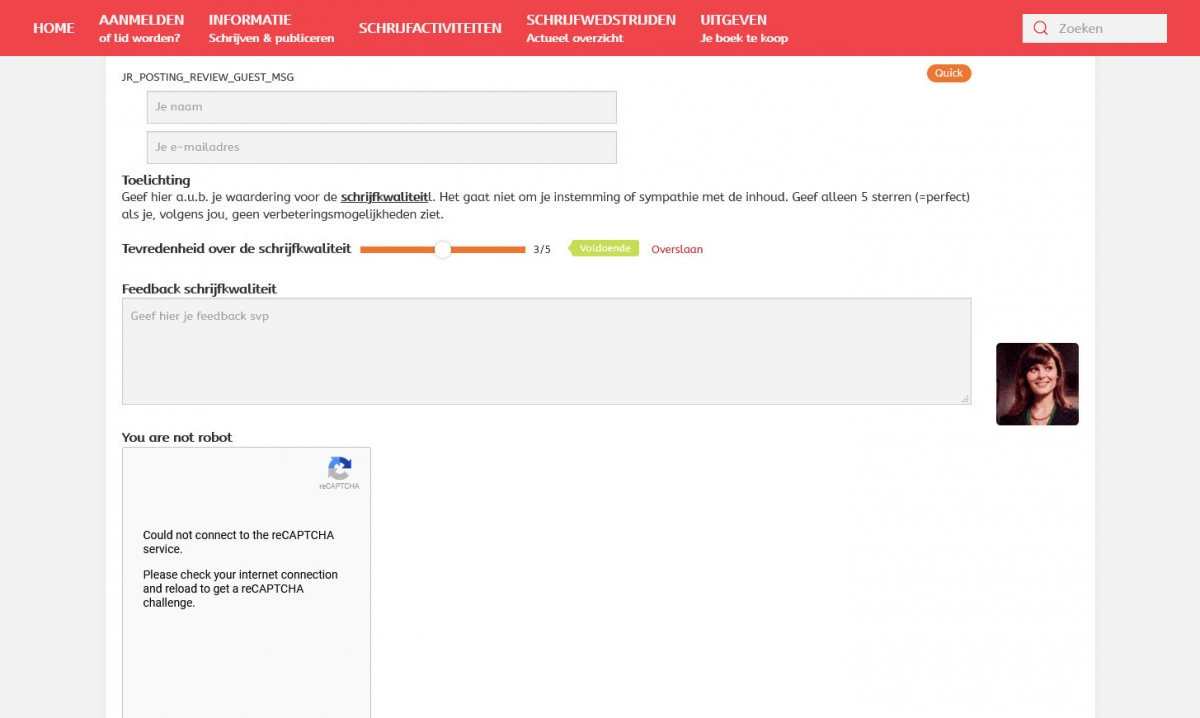Open the HOME menu item
The height and width of the screenshot is (718, 1200).
pos(53,28)
